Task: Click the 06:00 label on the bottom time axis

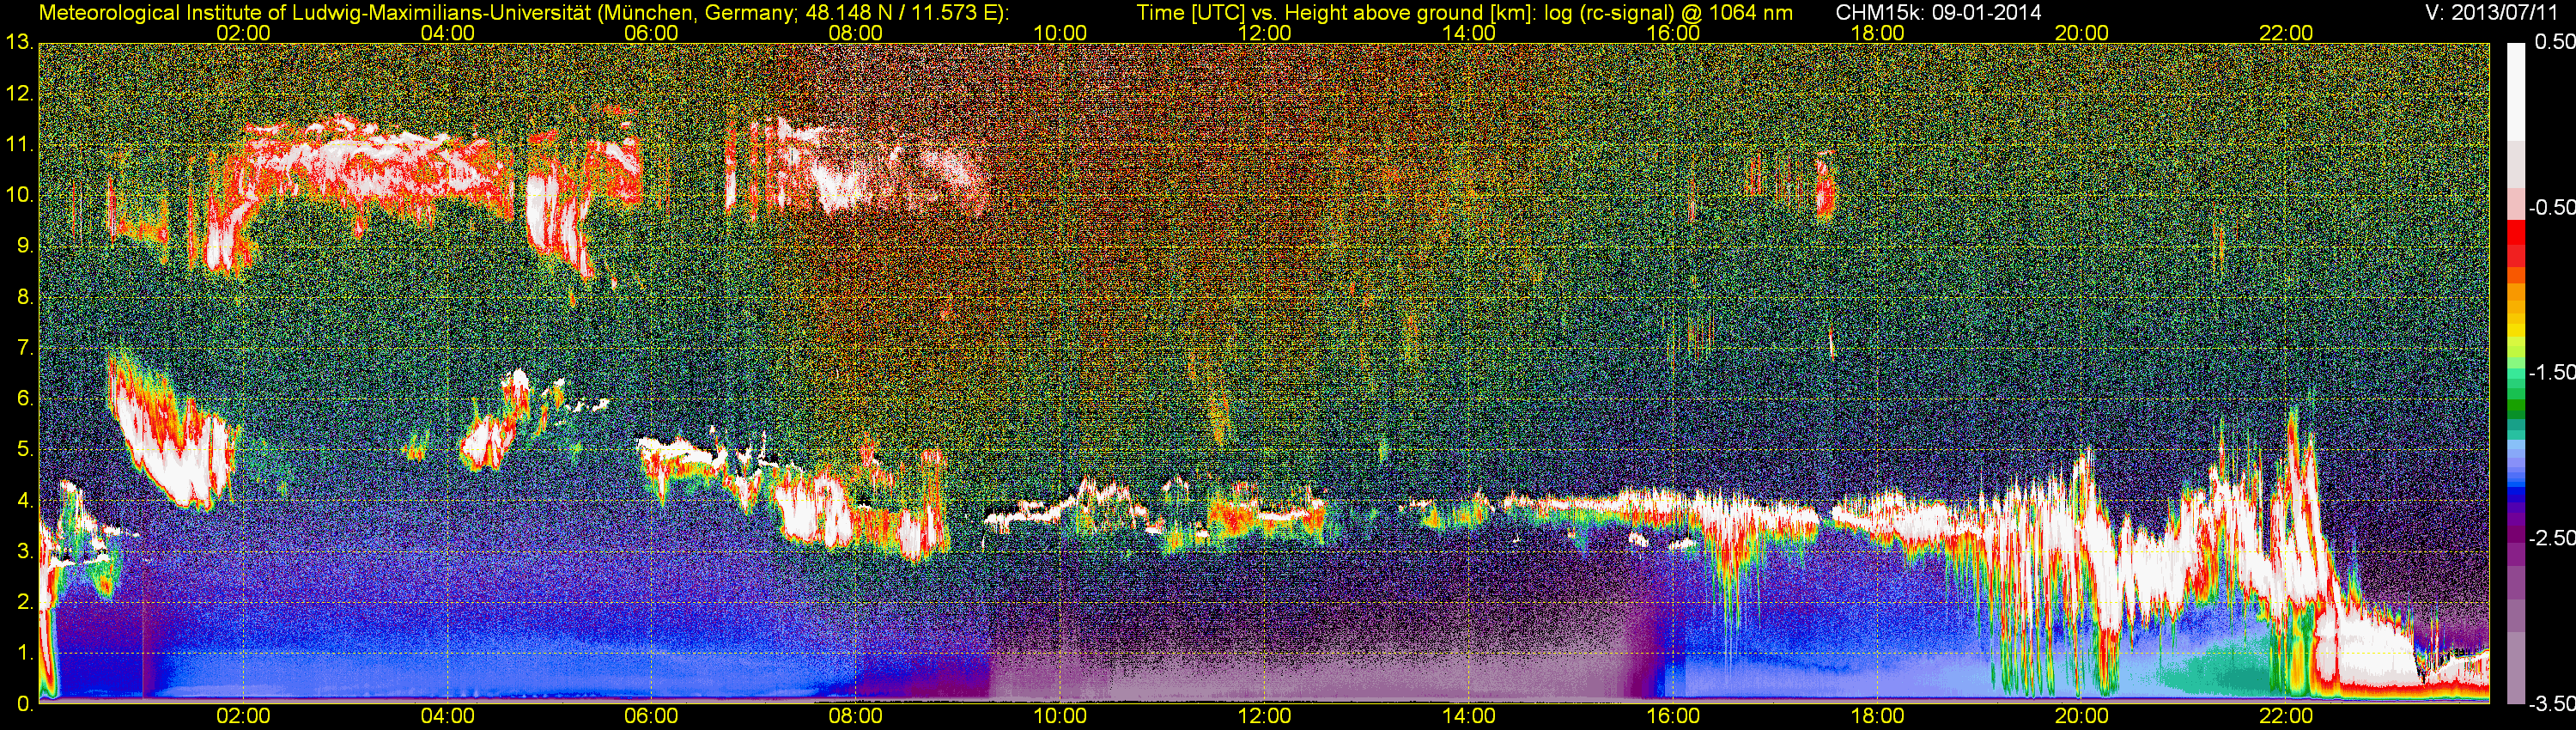Action: [651, 716]
